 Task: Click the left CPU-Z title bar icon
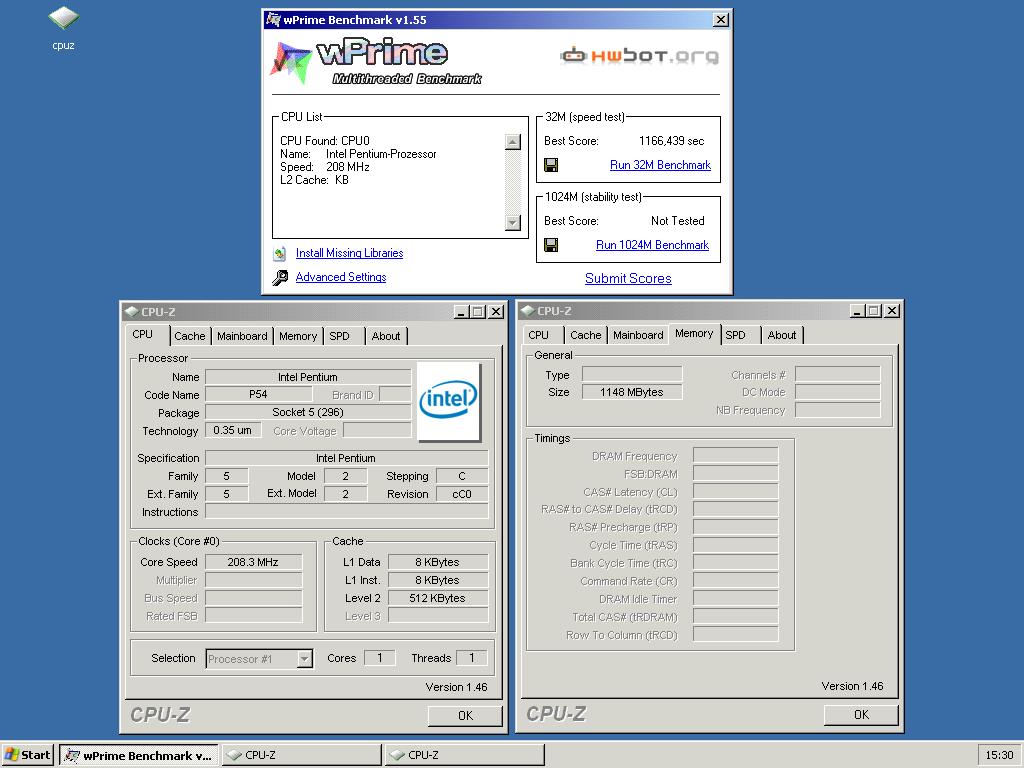click(131, 312)
